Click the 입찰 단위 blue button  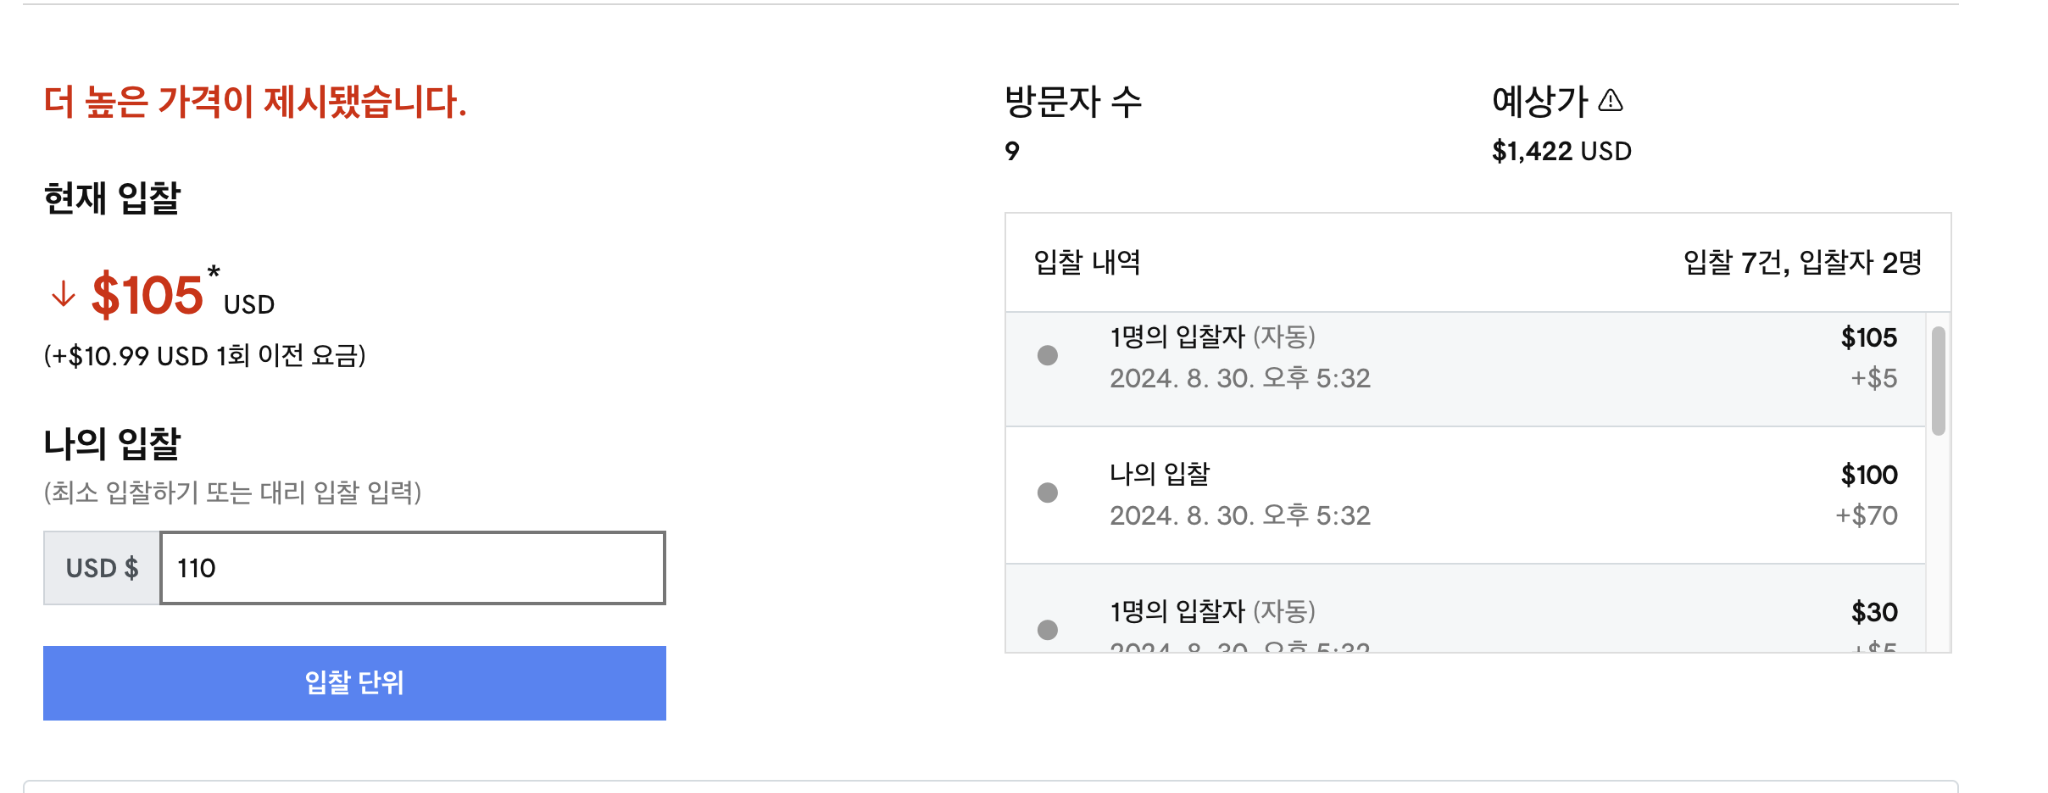[x=354, y=683]
